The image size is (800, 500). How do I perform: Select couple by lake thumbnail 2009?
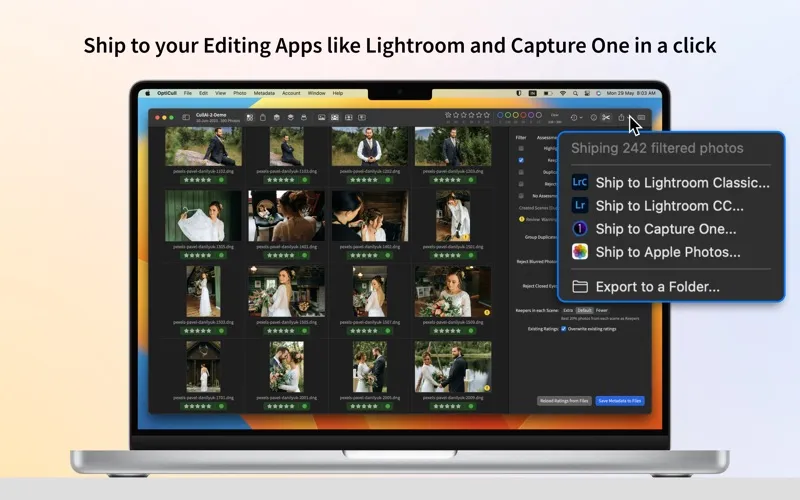tap(453, 367)
